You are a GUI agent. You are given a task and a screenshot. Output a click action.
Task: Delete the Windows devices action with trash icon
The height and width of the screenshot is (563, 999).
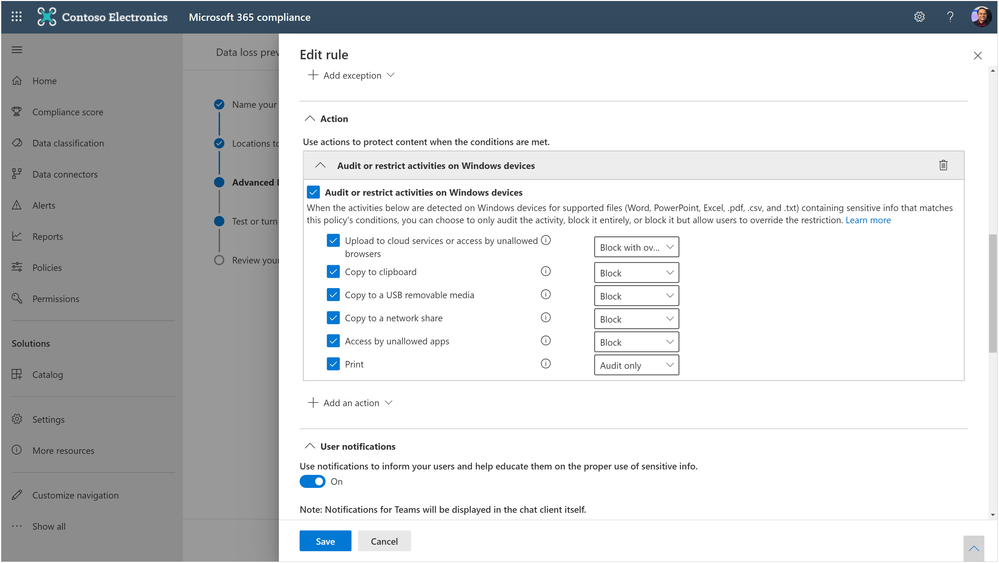point(943,166)
